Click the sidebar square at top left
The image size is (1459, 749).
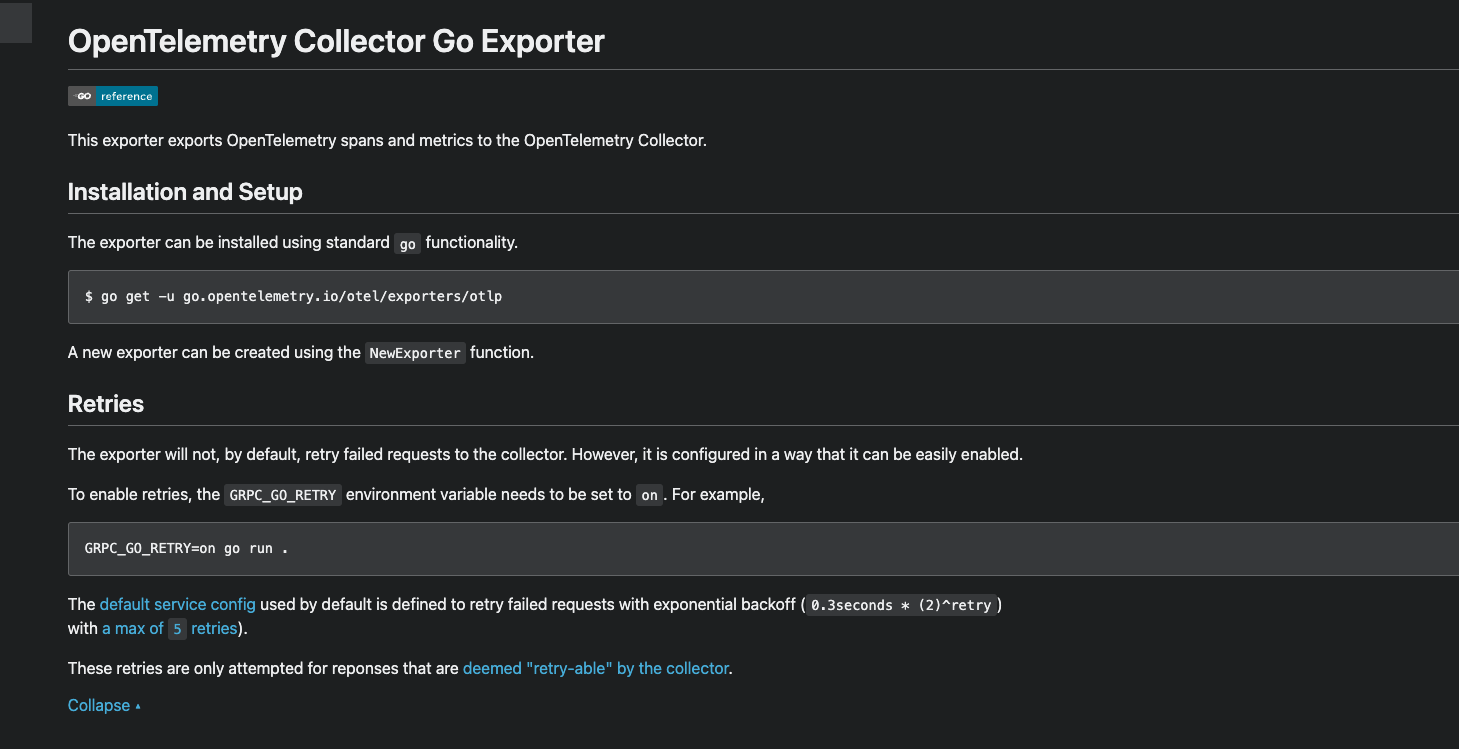click(x=14, y=22)
